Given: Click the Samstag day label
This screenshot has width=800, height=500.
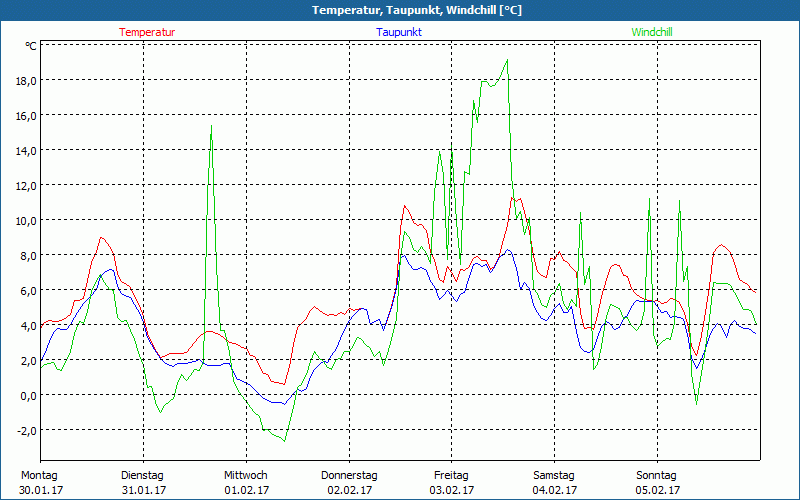Looking at the screenshot, I should pyautogui.click(x=554, y=476).
